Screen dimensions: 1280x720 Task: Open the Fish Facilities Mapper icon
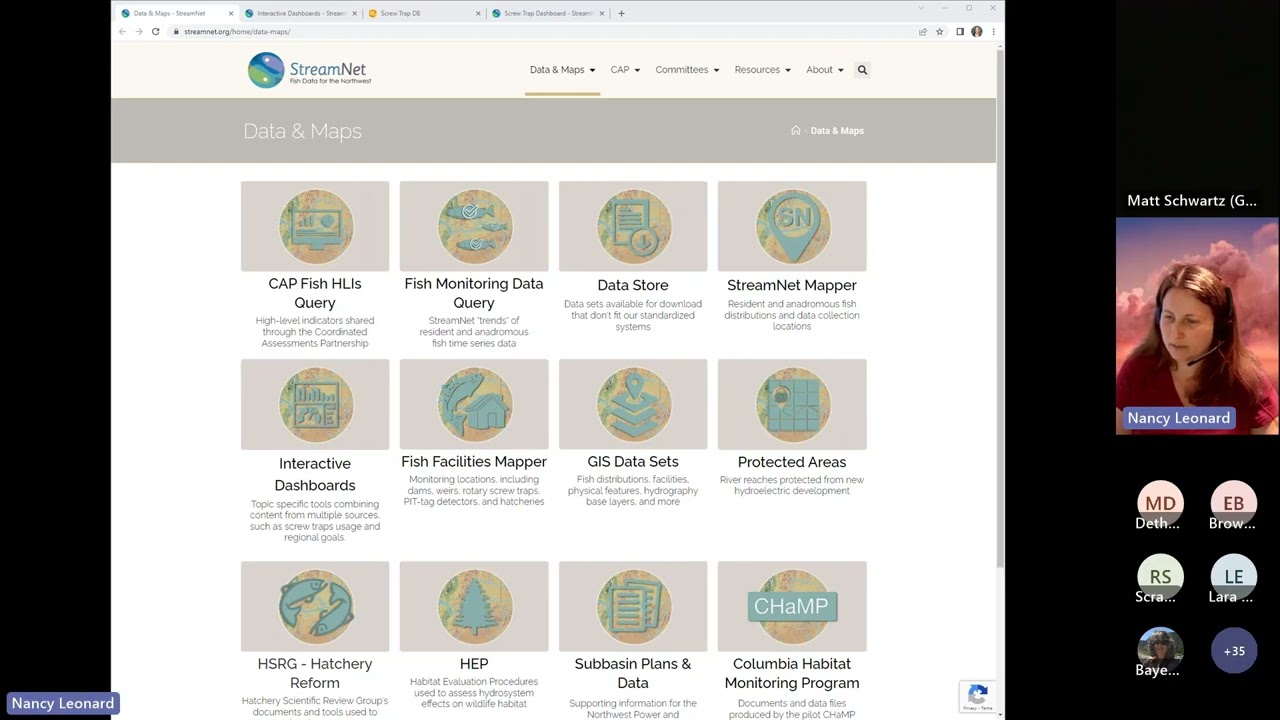(x=474, y=404)
